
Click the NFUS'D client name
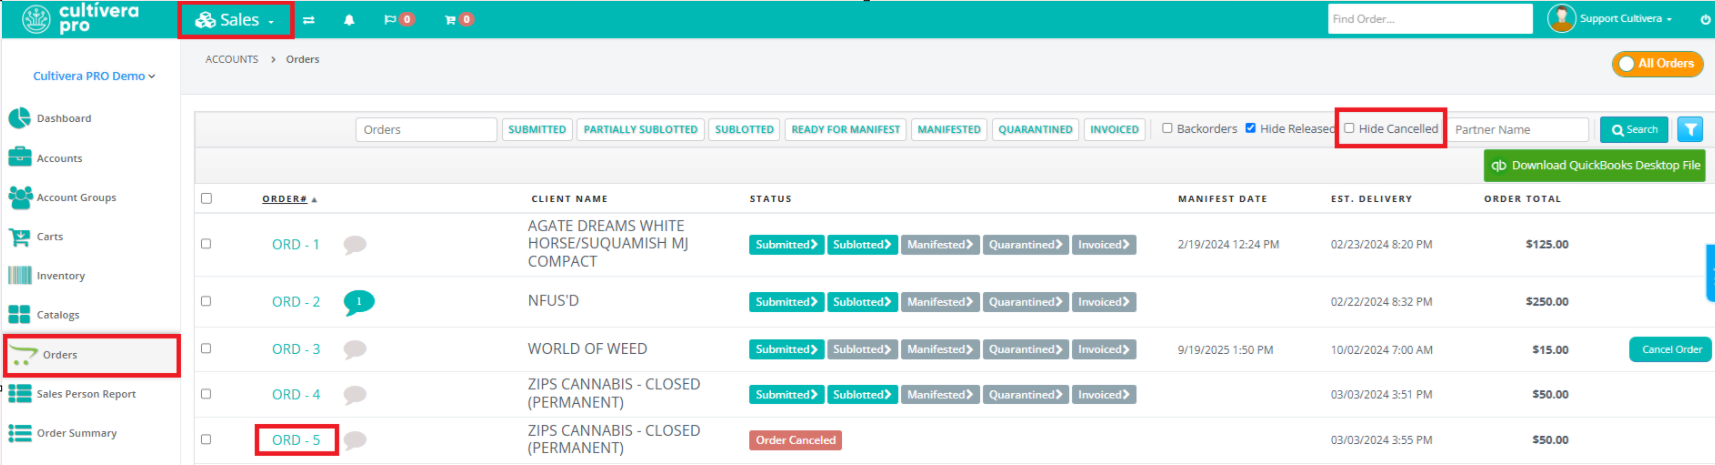[x=553, y=300]
